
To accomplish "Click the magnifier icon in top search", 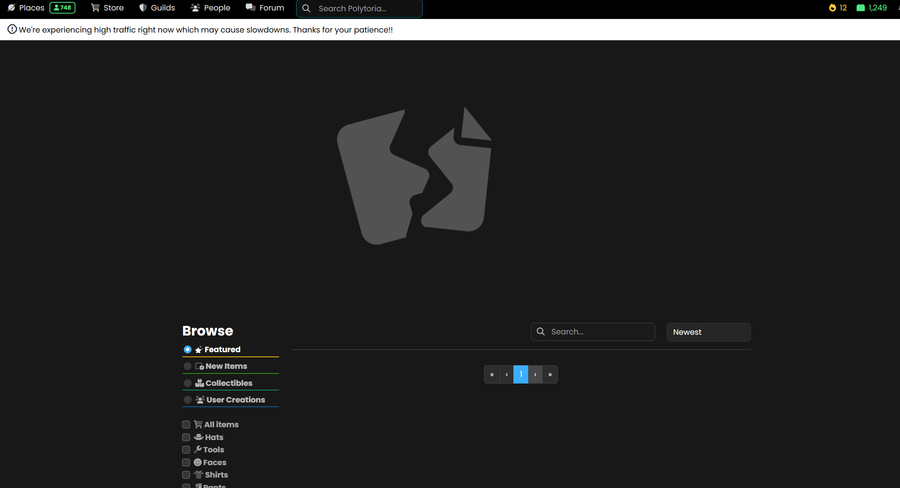I will (x=306, y=9).
